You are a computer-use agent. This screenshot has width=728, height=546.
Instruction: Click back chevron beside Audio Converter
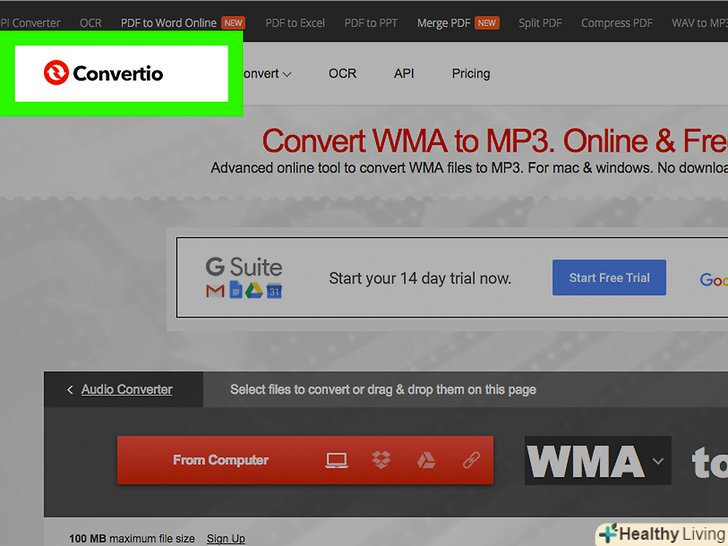(70, 390)
